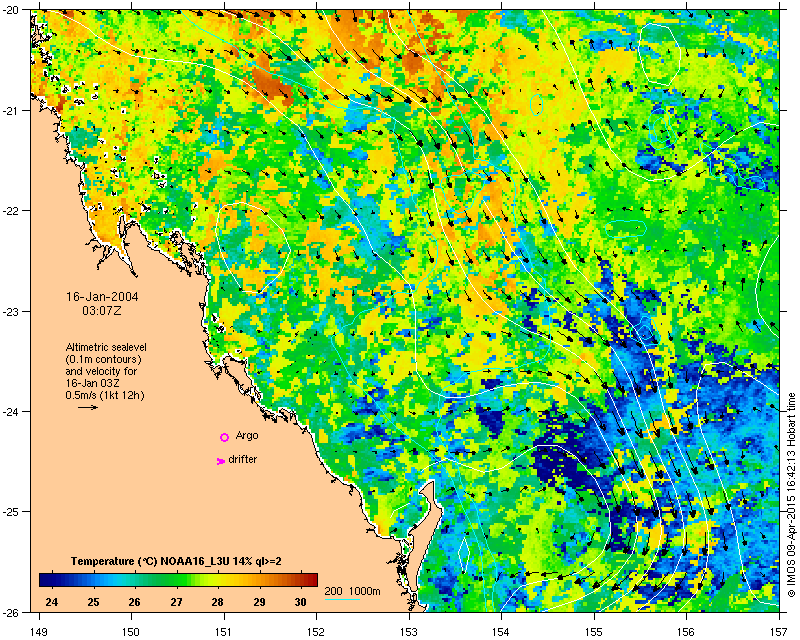This screenshot has height=640, width=800.
Task: Click the 0.5m/s velocity scale arrow
Action: [x=88, y=407]
